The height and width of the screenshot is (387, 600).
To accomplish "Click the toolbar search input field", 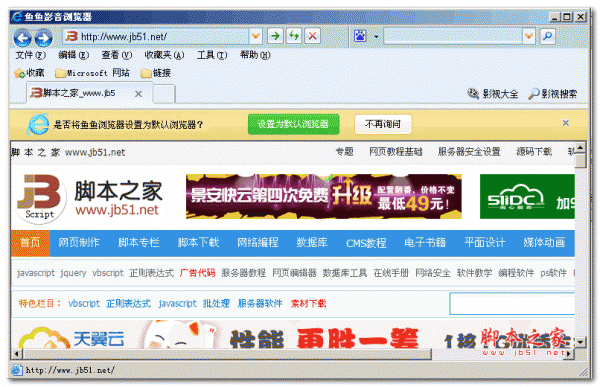I will coord(453,36).
